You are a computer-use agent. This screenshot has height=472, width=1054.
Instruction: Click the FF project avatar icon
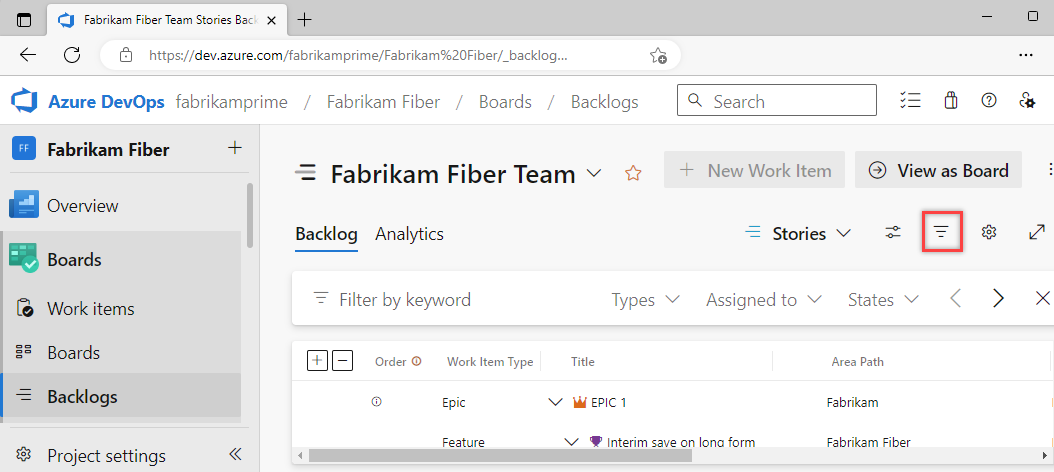pyautogui.click(x=24, y=149)
